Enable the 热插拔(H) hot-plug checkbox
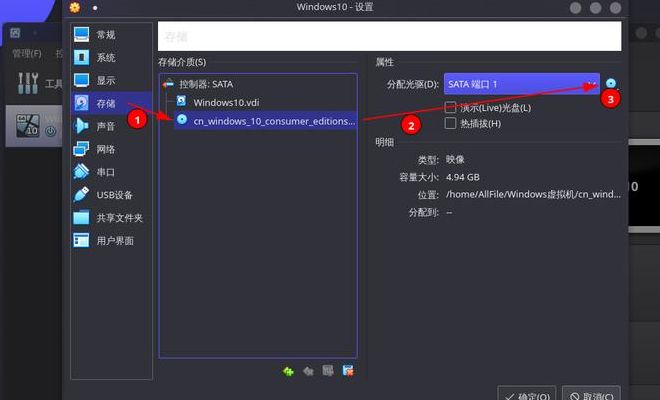660x400 pixels. pyautogui.click(x=450, y=123)
